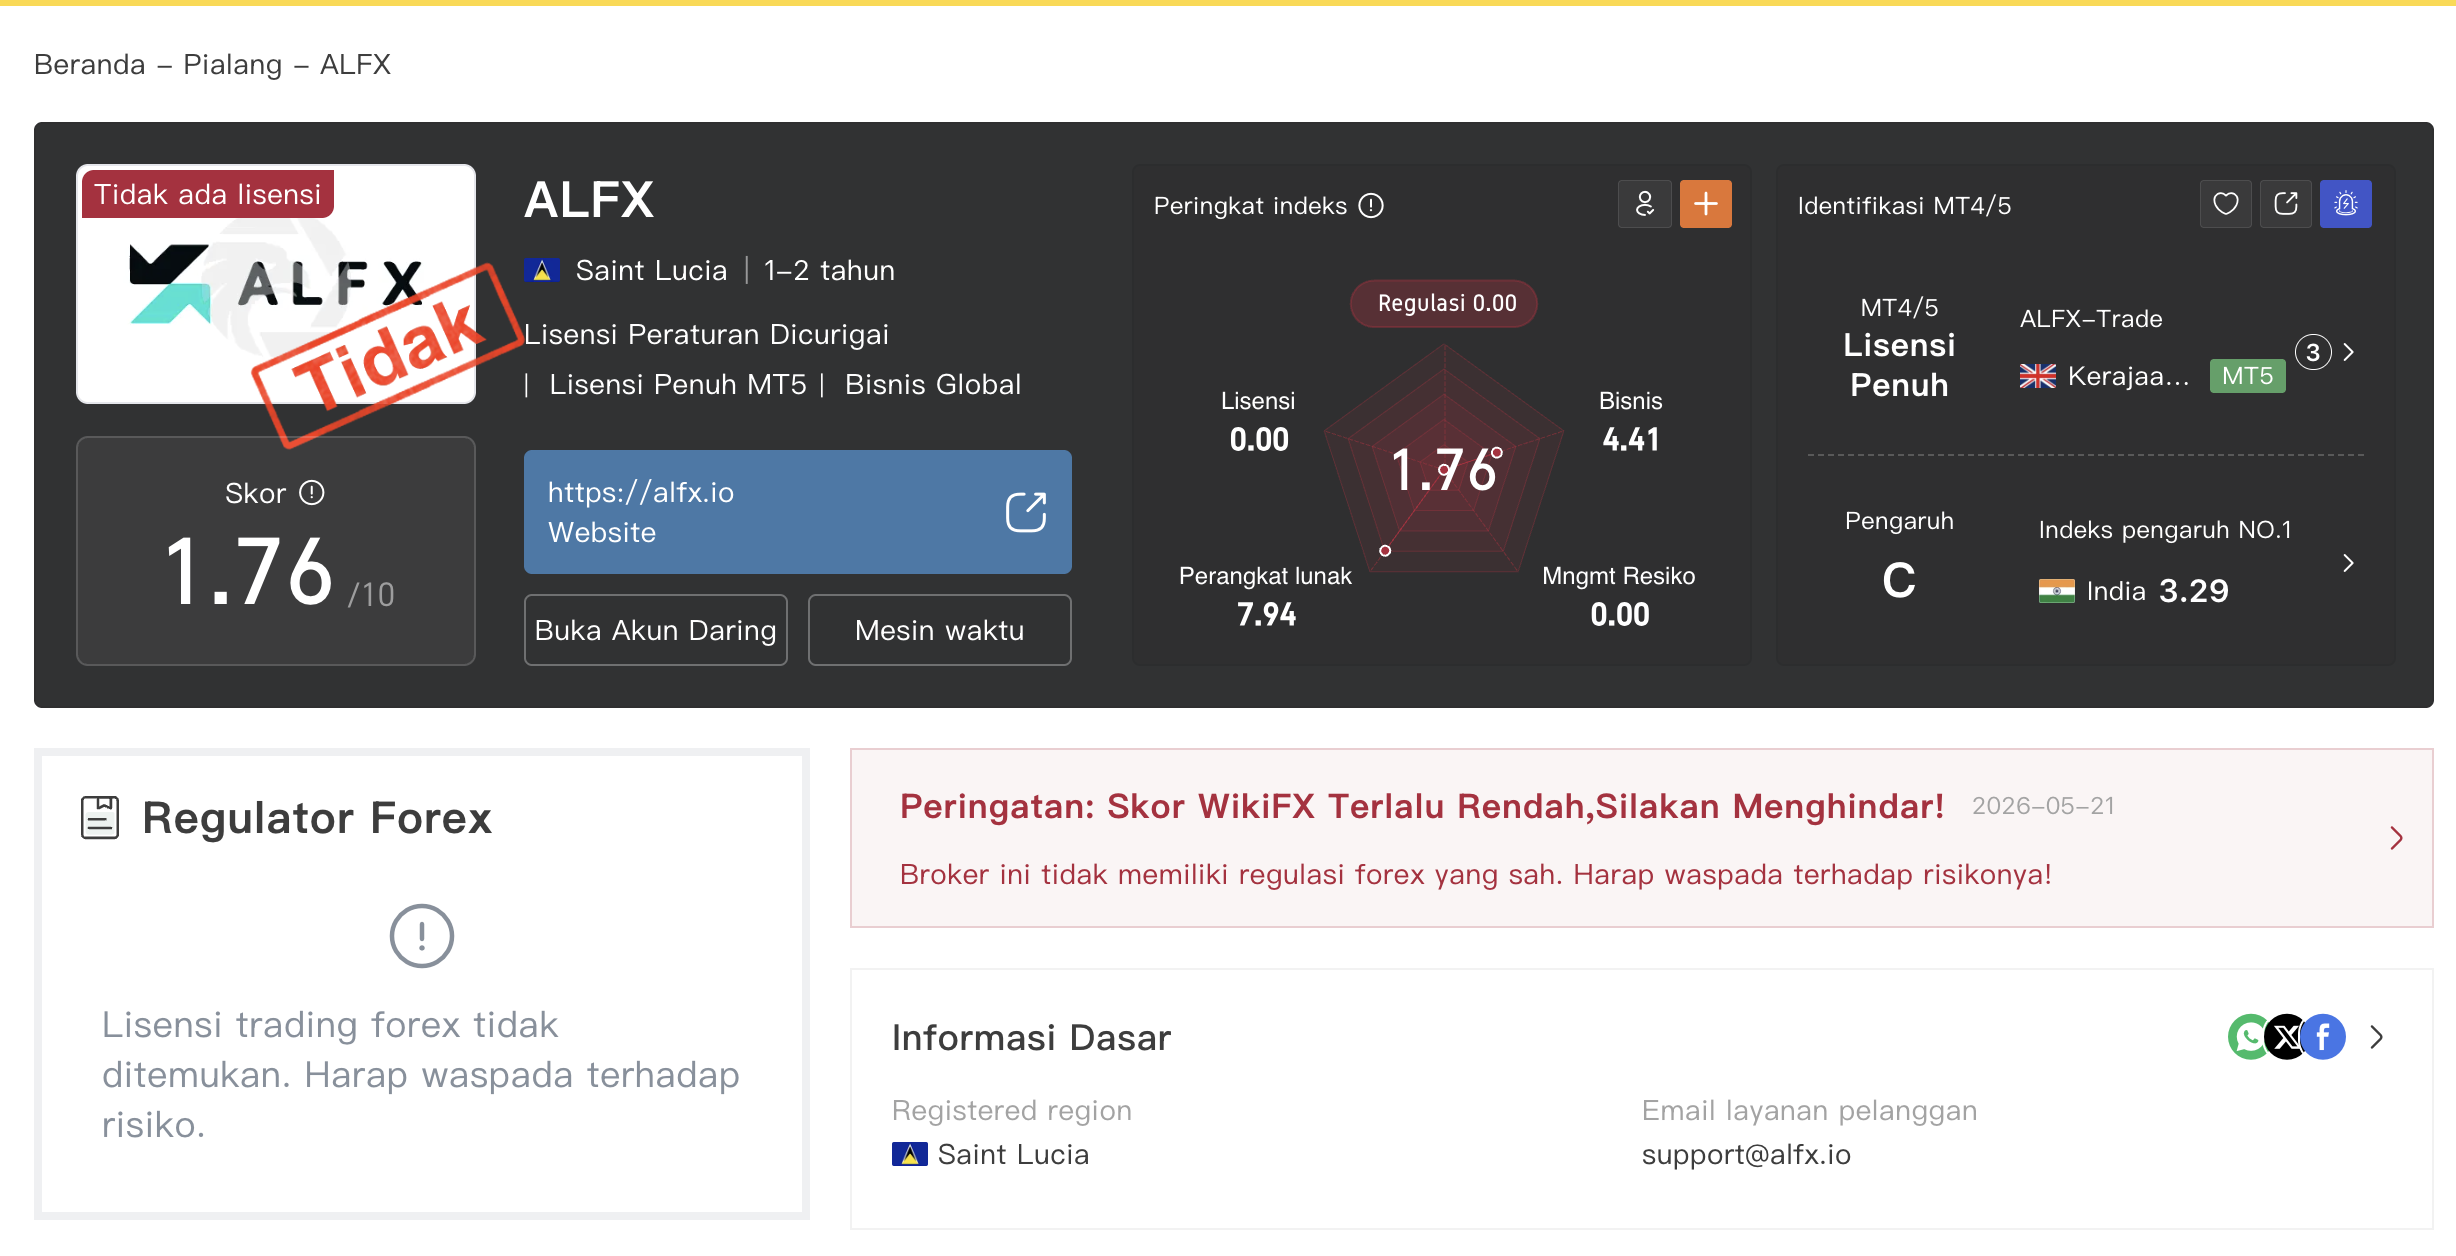Click the MT5 green tag

point(2247,376)
